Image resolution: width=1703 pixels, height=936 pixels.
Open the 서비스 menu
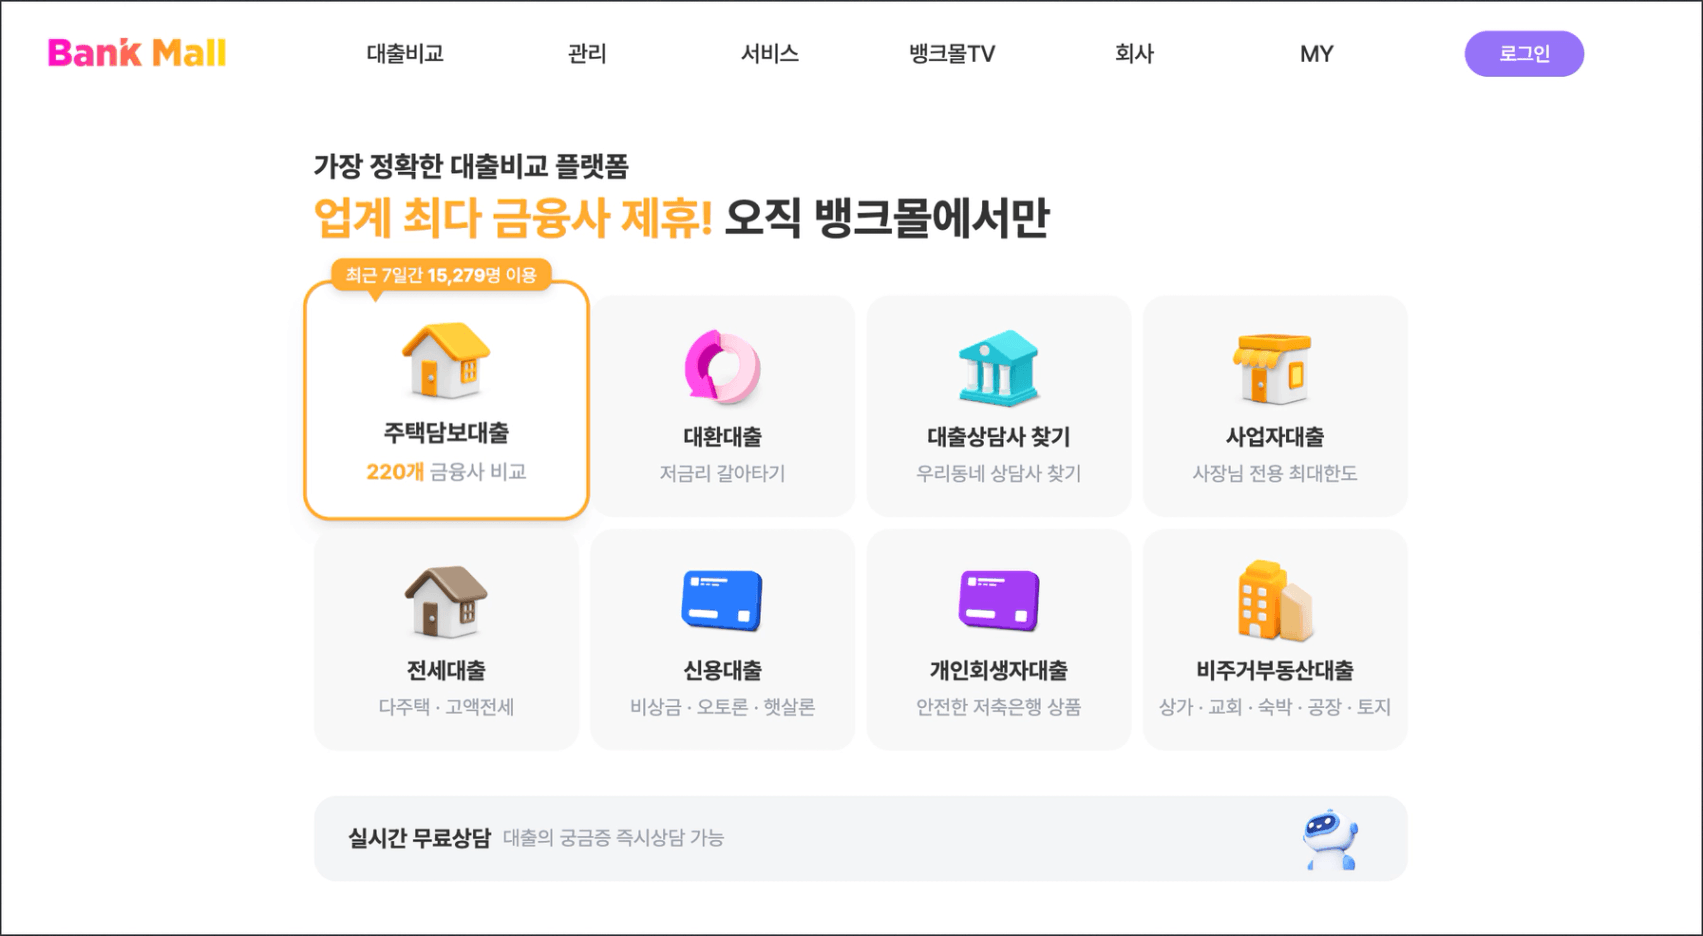point(769,54)
